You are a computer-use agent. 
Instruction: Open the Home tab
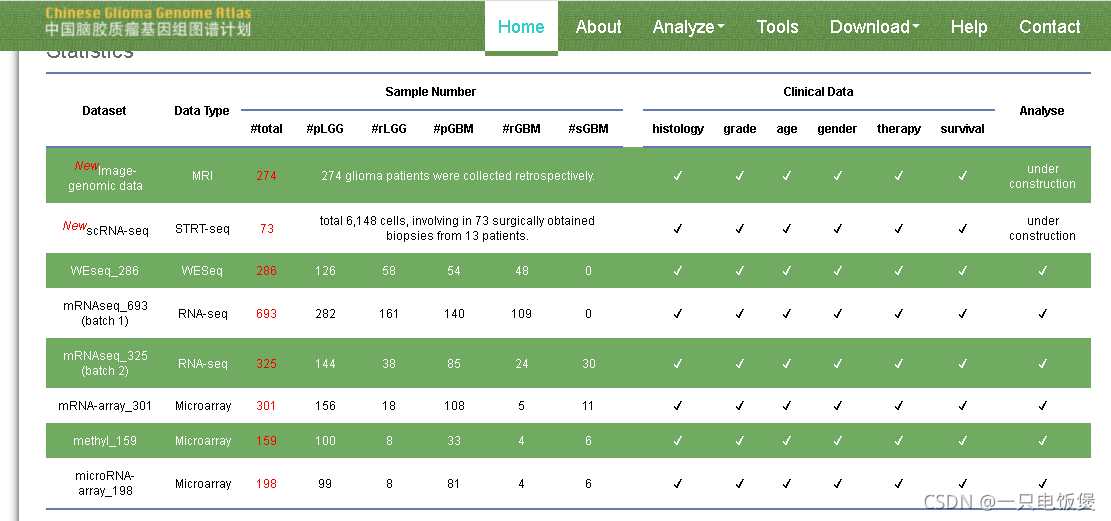coord(521,27)
